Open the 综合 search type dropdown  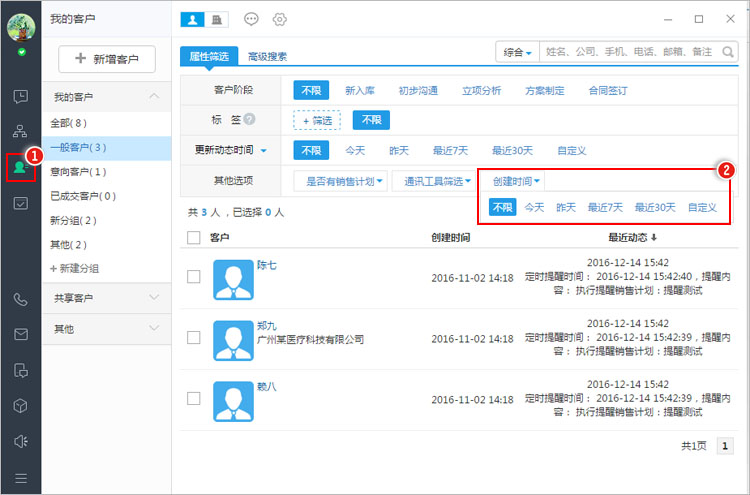518,52
